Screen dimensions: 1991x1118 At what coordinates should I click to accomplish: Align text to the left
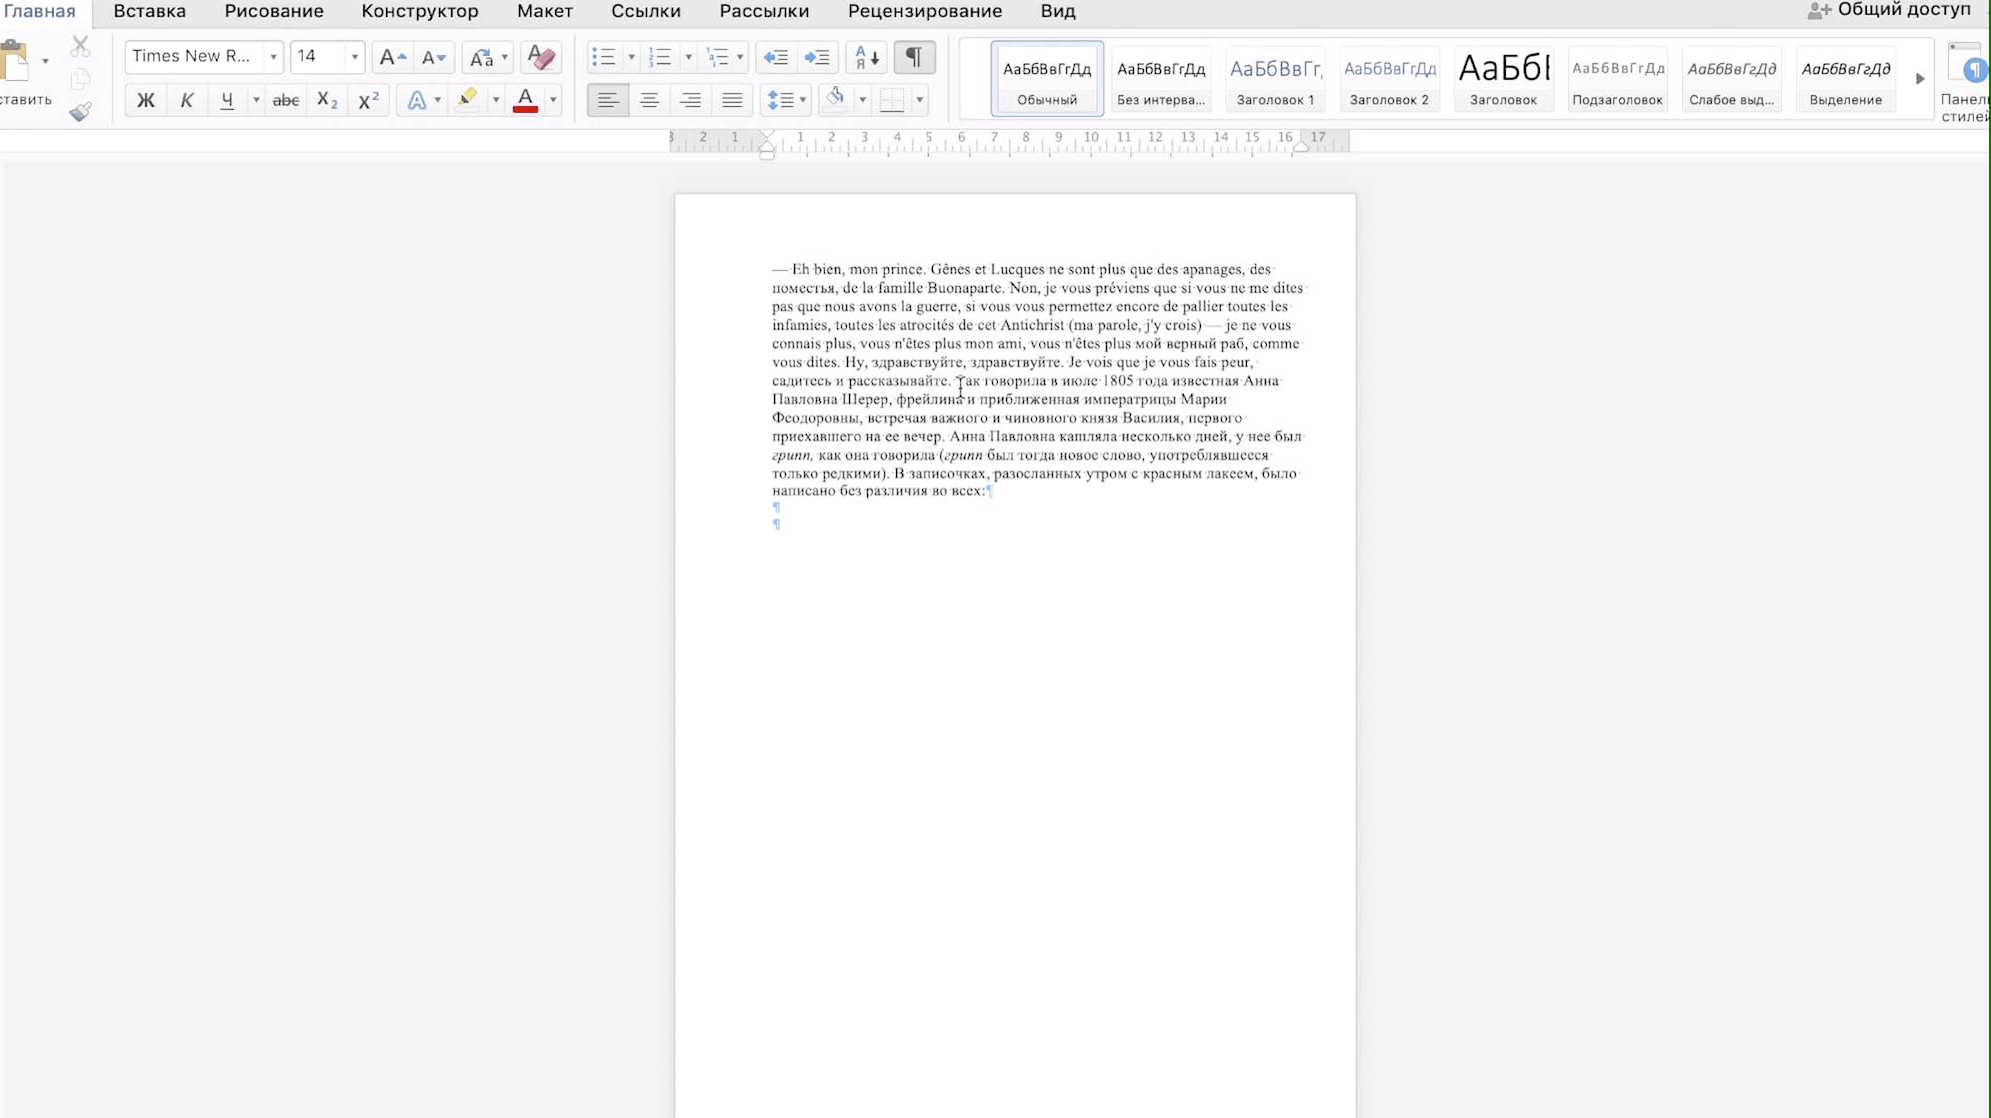point(608,100)
